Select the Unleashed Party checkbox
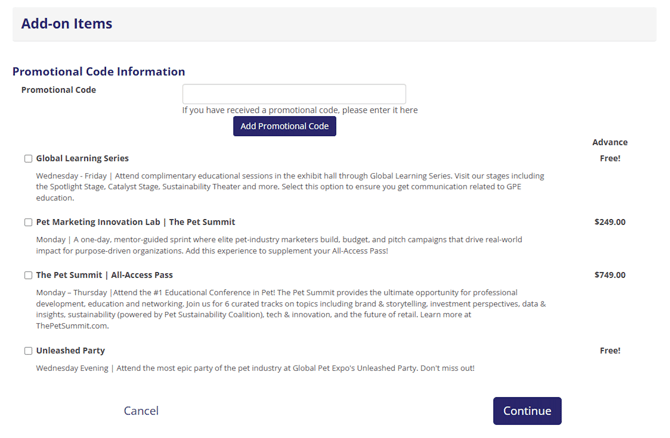 pyautogui.click(x=28, y=351)
